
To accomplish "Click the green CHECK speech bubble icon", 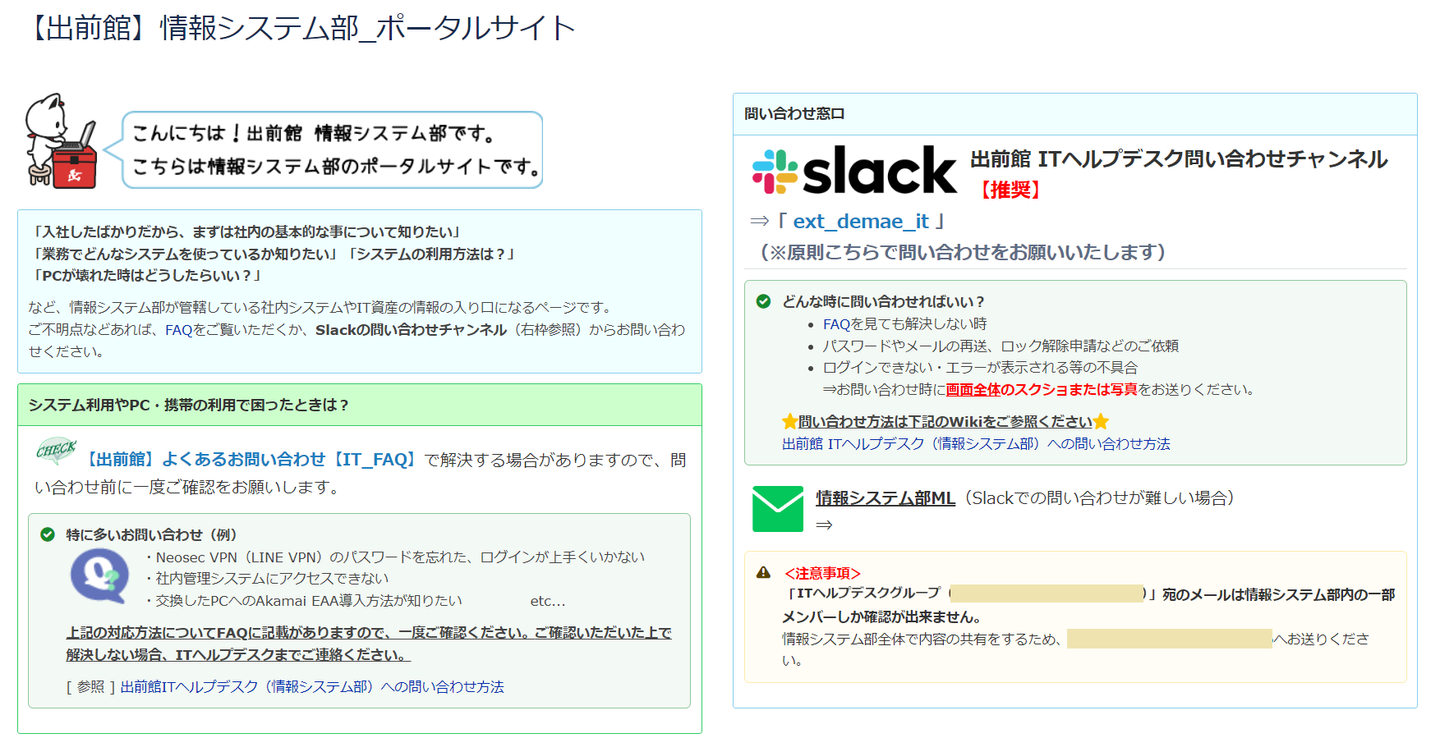I will pos(56,451).
